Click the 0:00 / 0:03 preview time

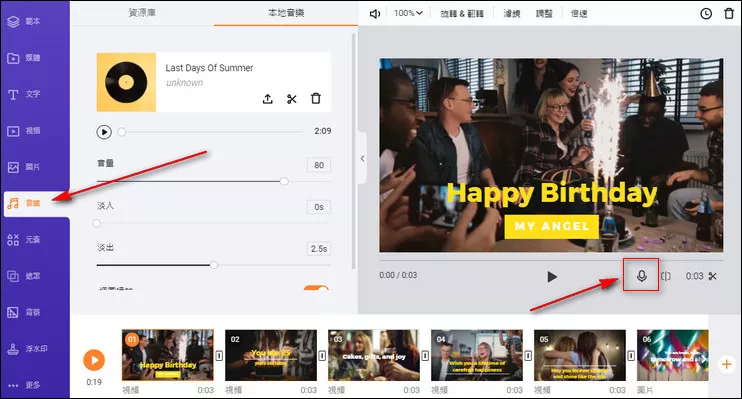[398, 275]
